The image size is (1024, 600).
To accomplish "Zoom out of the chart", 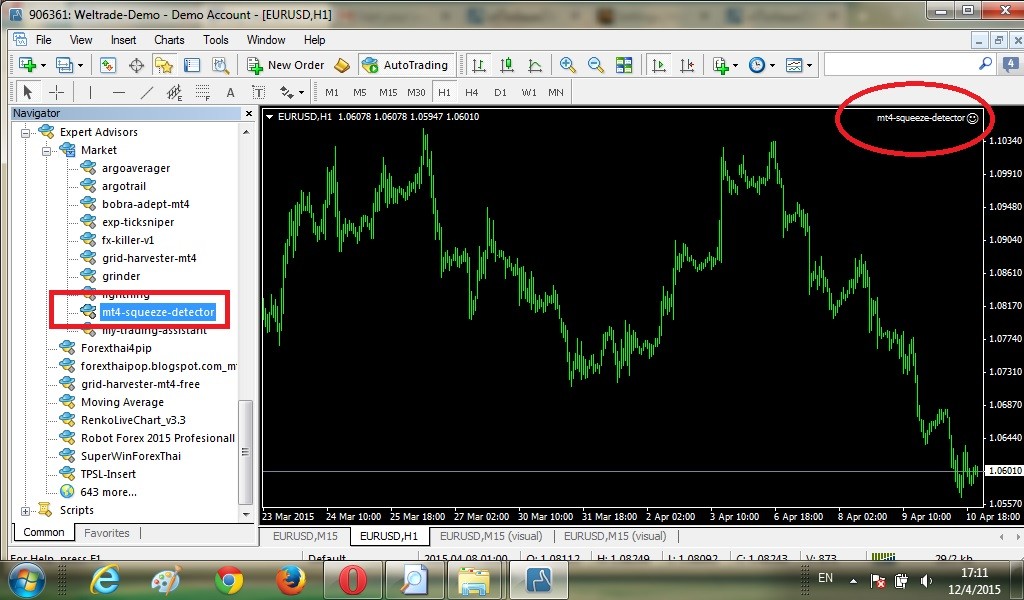I will coord(596,65).
